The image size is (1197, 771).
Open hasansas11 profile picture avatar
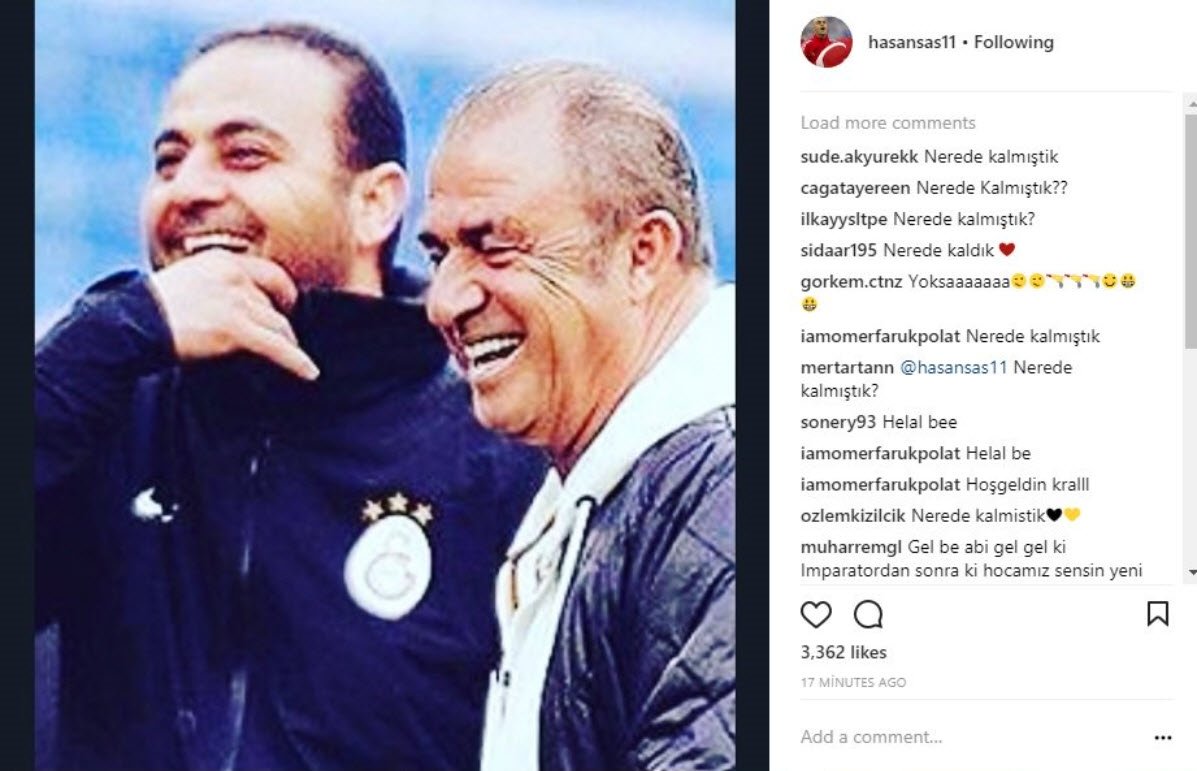pyautogui.click(x=826, y=42)
